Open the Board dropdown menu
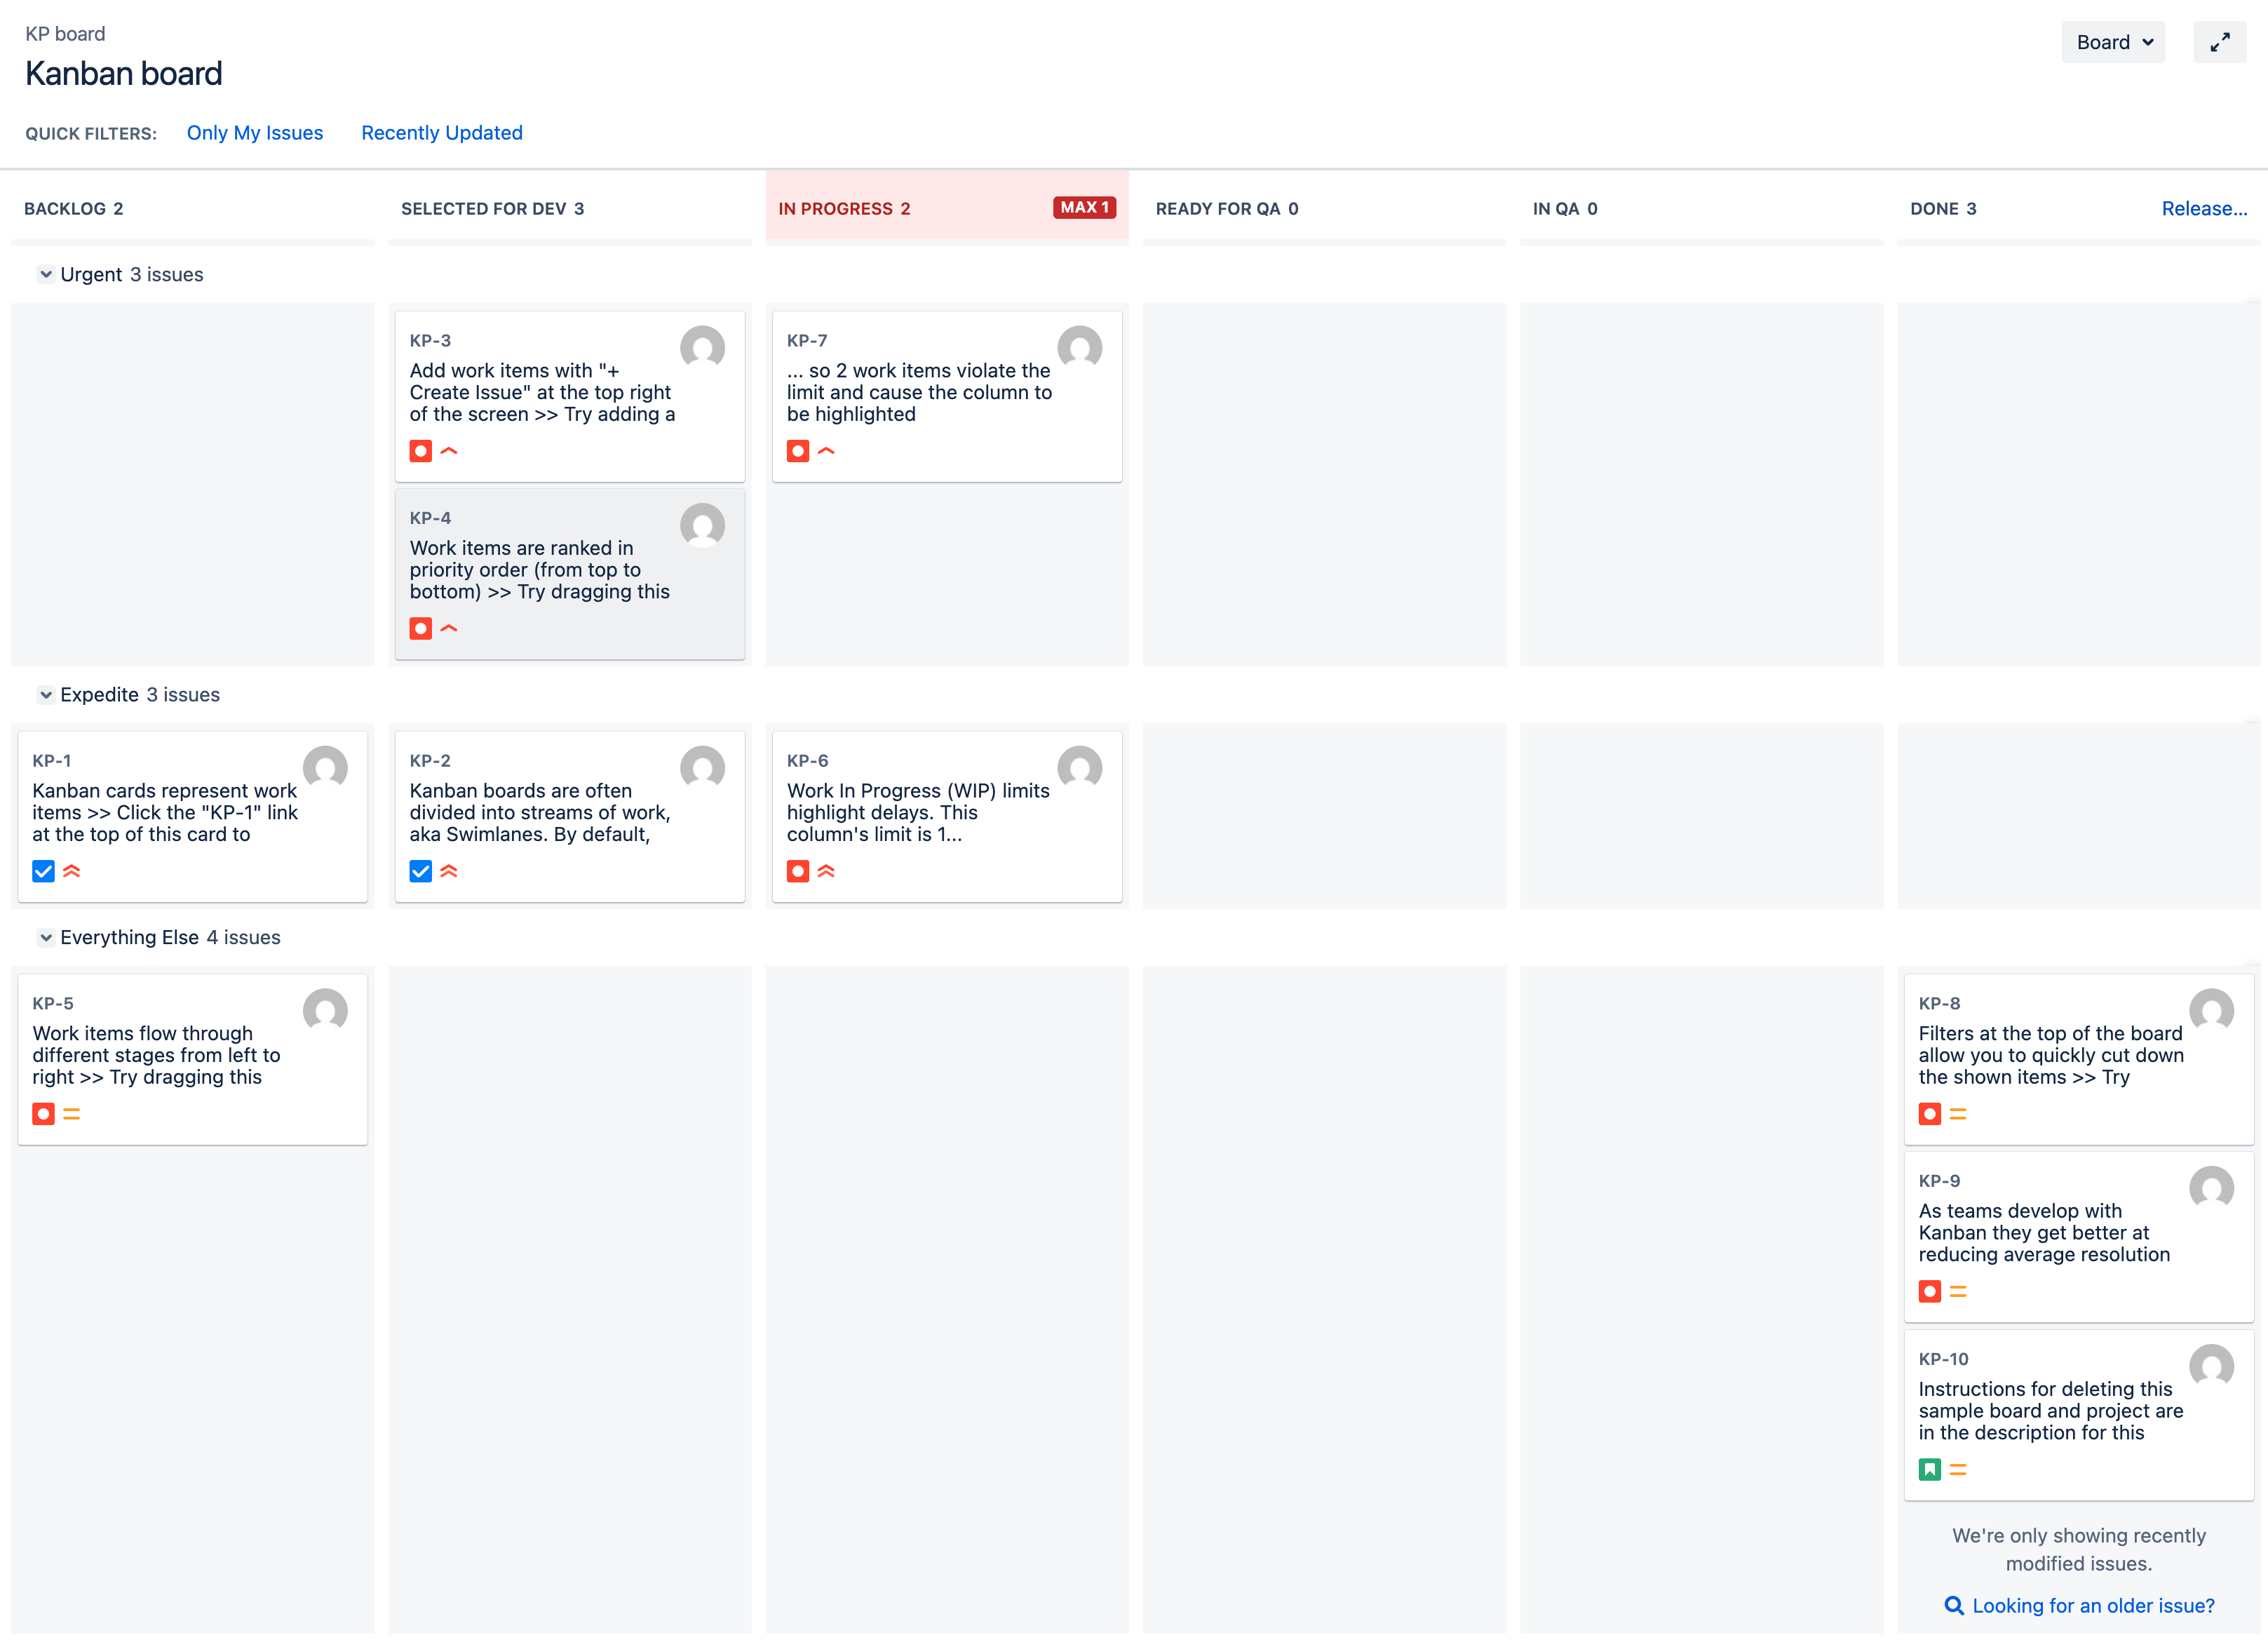Viewport: 2268px width, 1647px height. (x=2113, y=42)
